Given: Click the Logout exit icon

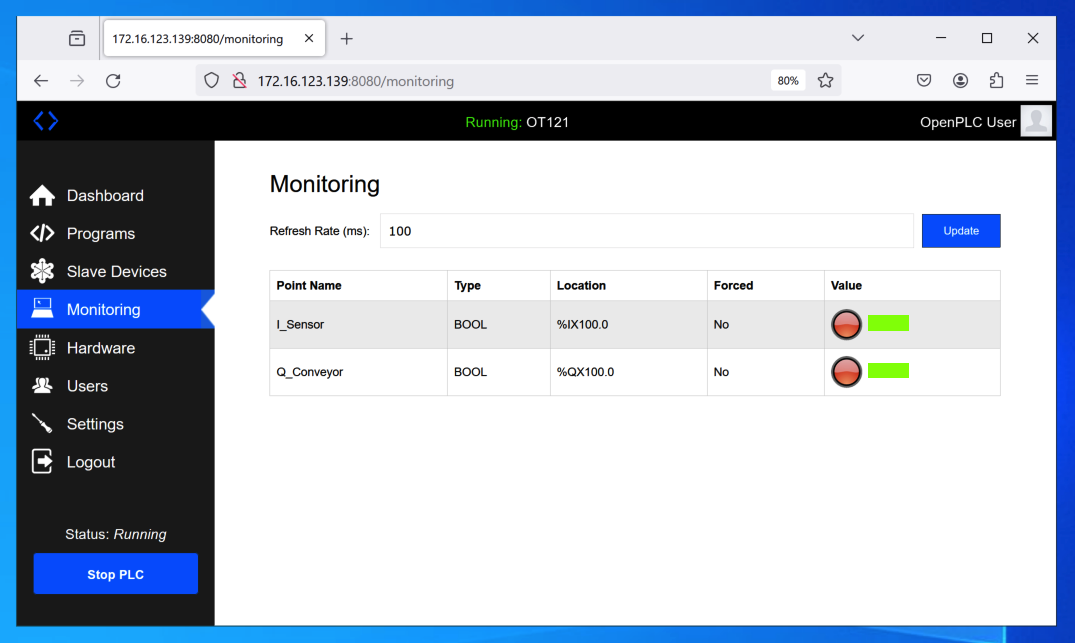Looking at the screenshot, I should [x=42, y=461].
